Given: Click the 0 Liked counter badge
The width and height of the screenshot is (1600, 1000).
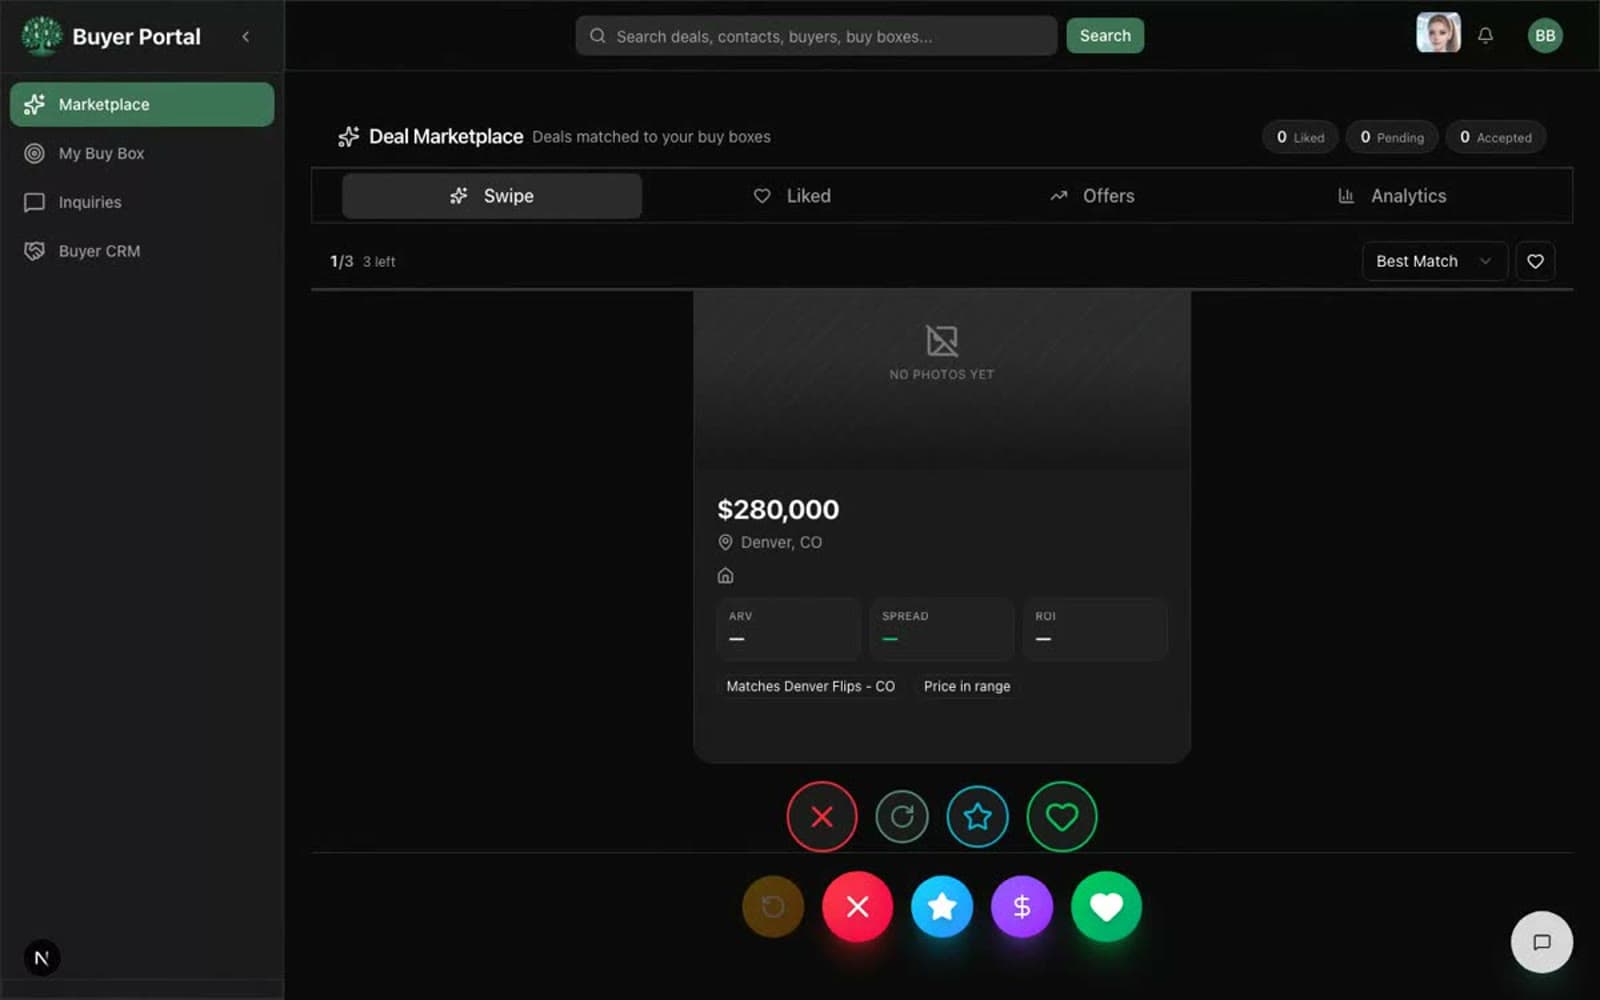Looking at the screenshot, I should tap(1300, 137).
